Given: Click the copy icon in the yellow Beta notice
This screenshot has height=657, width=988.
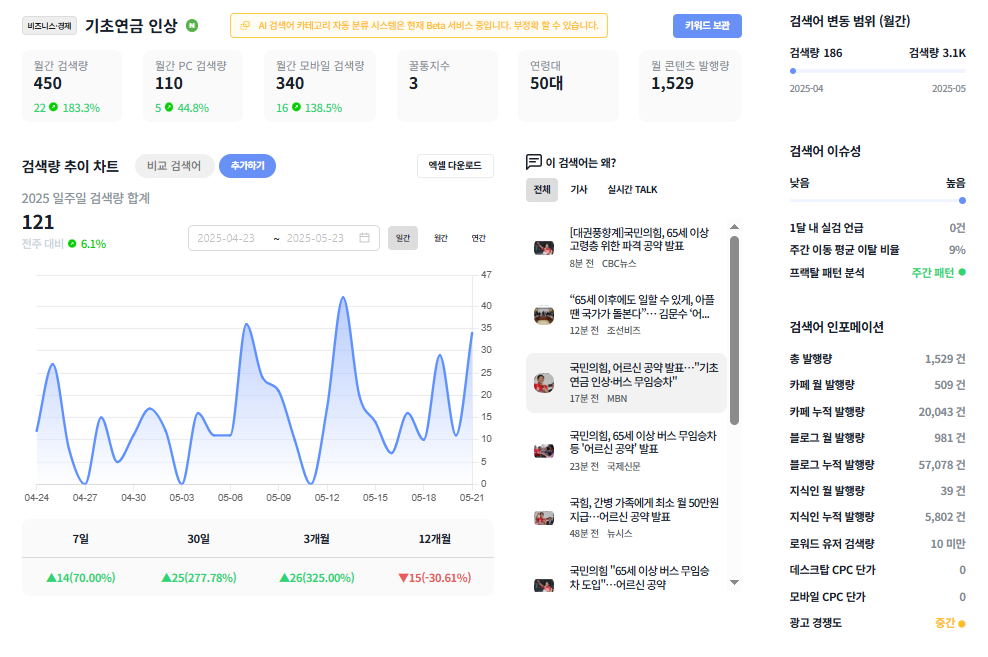Looking at the screenshot, I should (245, 26).
